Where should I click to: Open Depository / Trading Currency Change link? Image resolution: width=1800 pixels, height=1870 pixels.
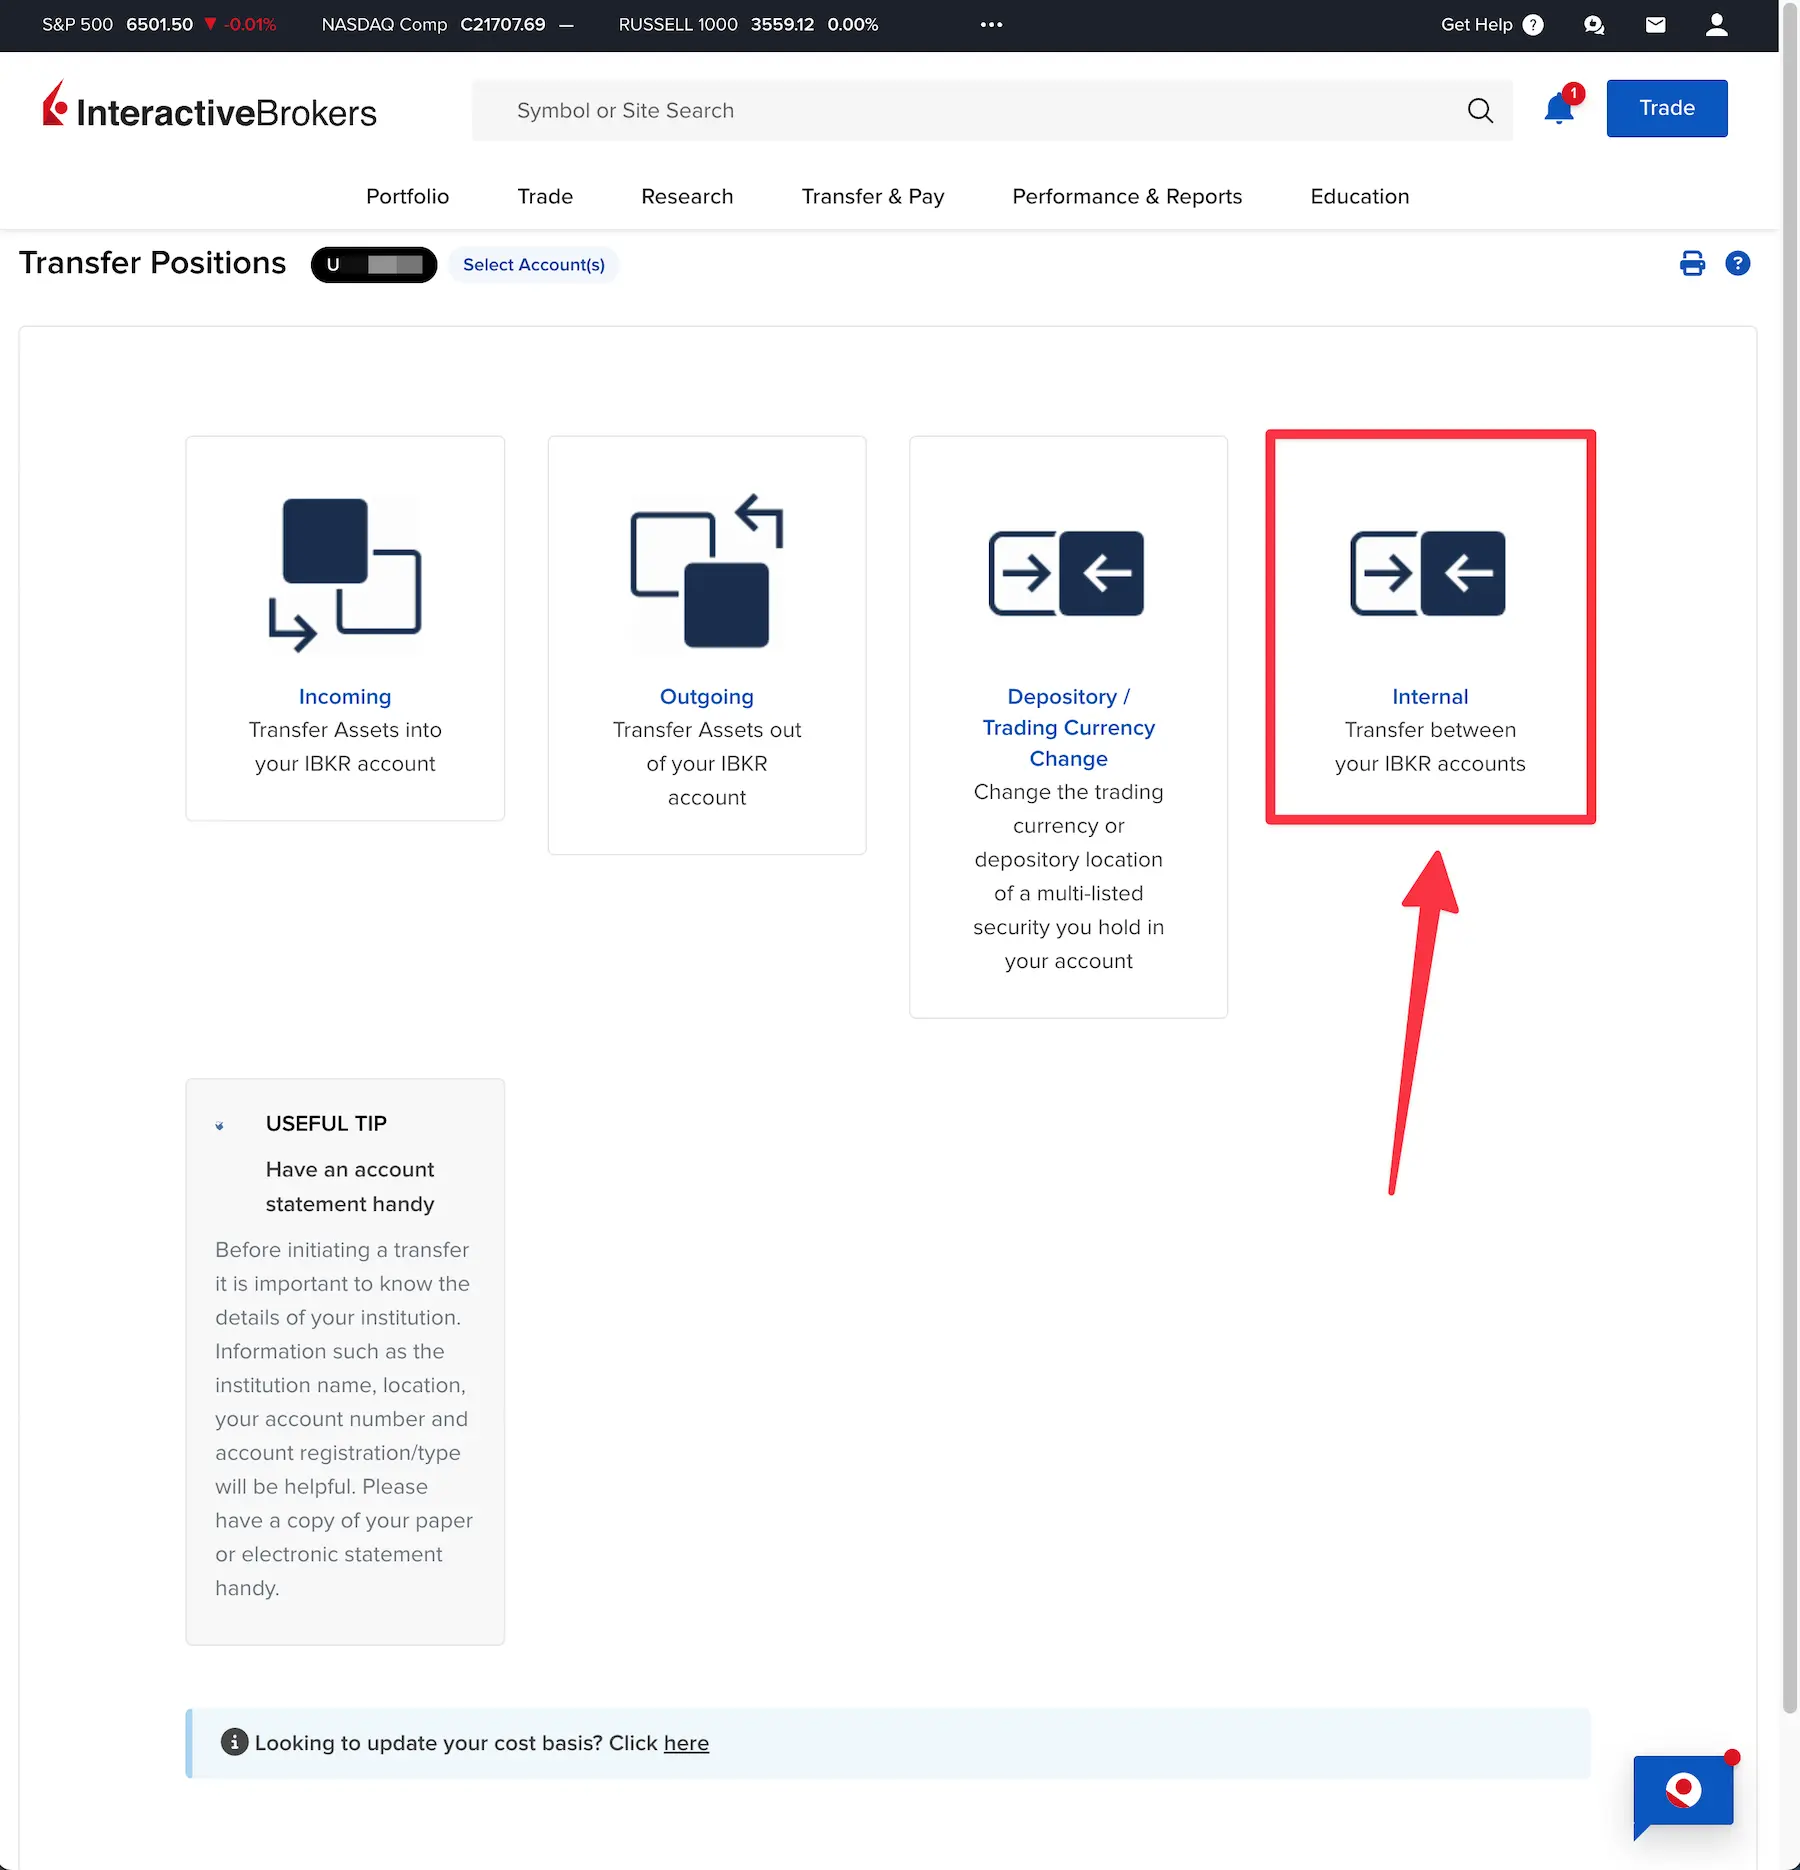pyautogui.click(x=1069, y=728)
